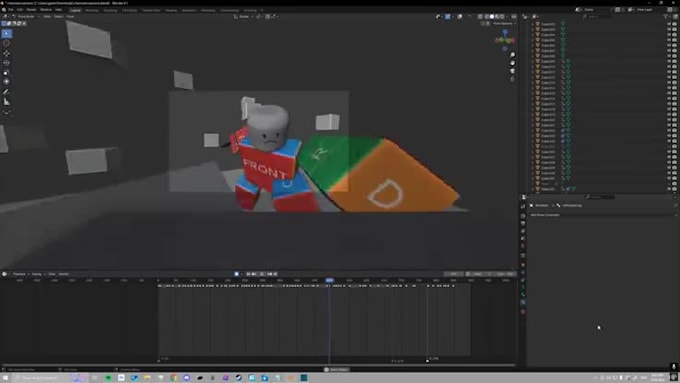Screen dimensions: 680x383
Task: Switch to the Animation workspace tab
Action: tap(189, 10)
